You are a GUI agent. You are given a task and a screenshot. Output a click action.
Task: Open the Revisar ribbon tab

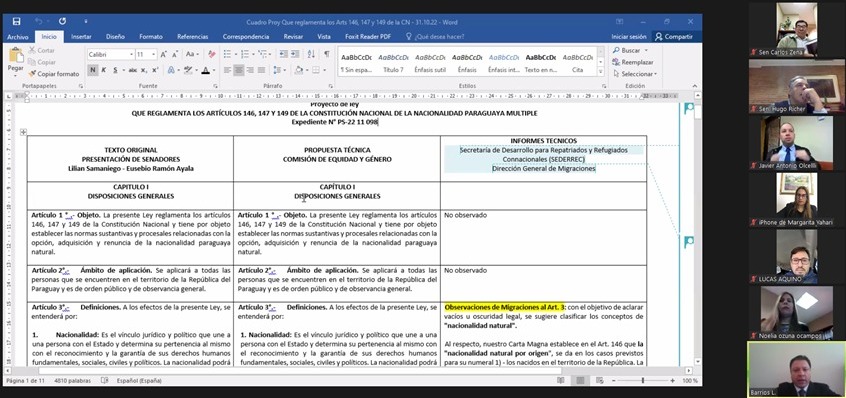(293, 37)
